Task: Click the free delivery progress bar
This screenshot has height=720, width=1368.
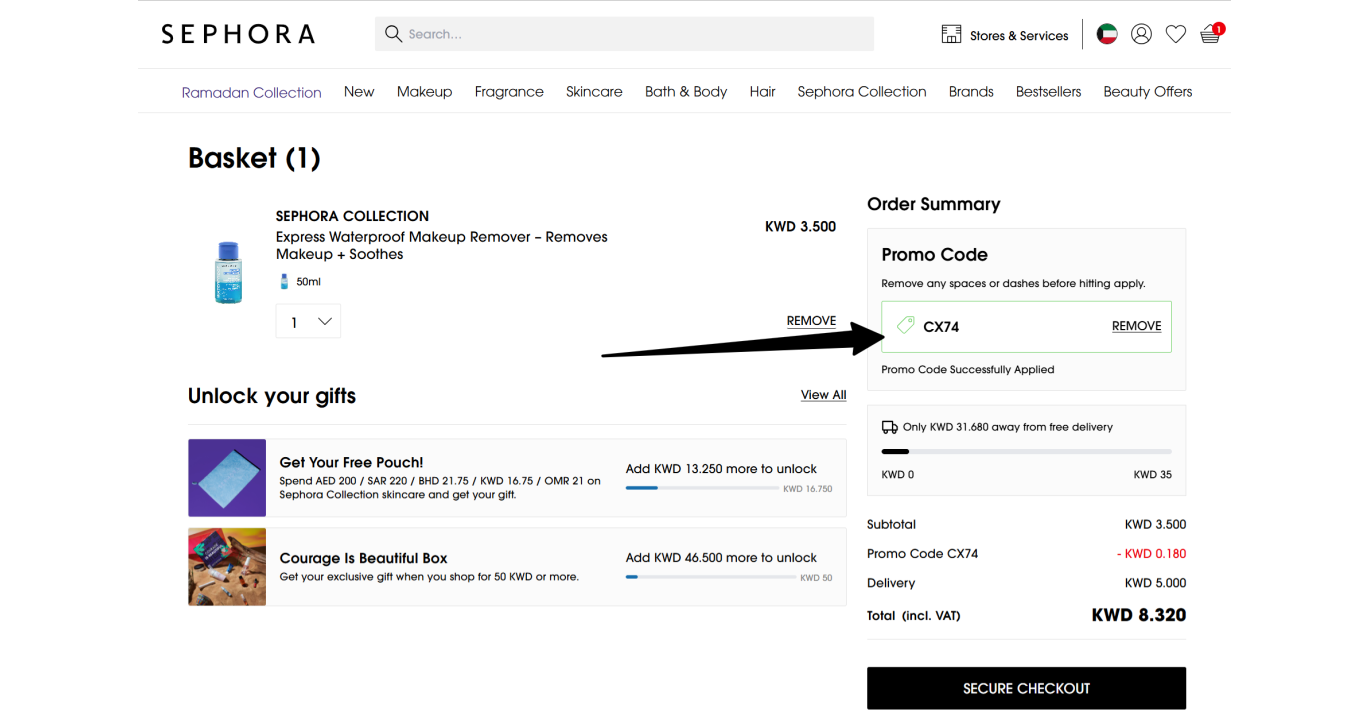Action: tap(1026, 452)
